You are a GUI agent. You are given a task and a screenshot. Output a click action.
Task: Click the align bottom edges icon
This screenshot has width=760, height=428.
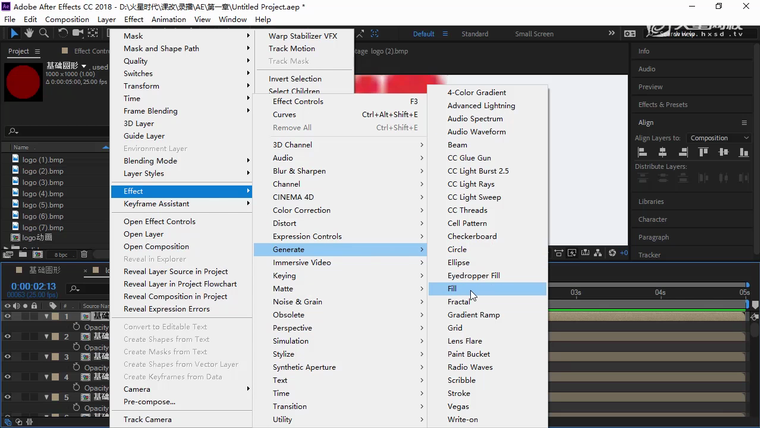click(743, 152)
